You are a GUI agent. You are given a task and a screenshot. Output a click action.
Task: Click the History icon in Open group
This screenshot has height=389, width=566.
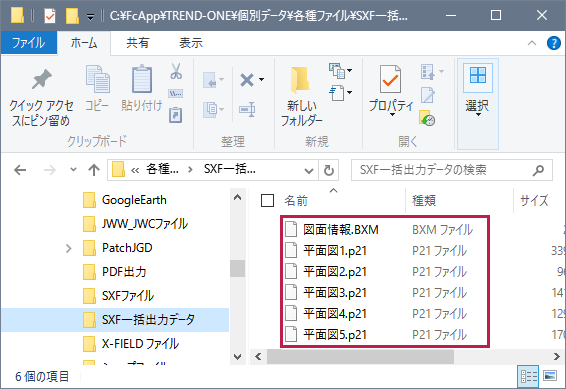(x=427, y=118)
